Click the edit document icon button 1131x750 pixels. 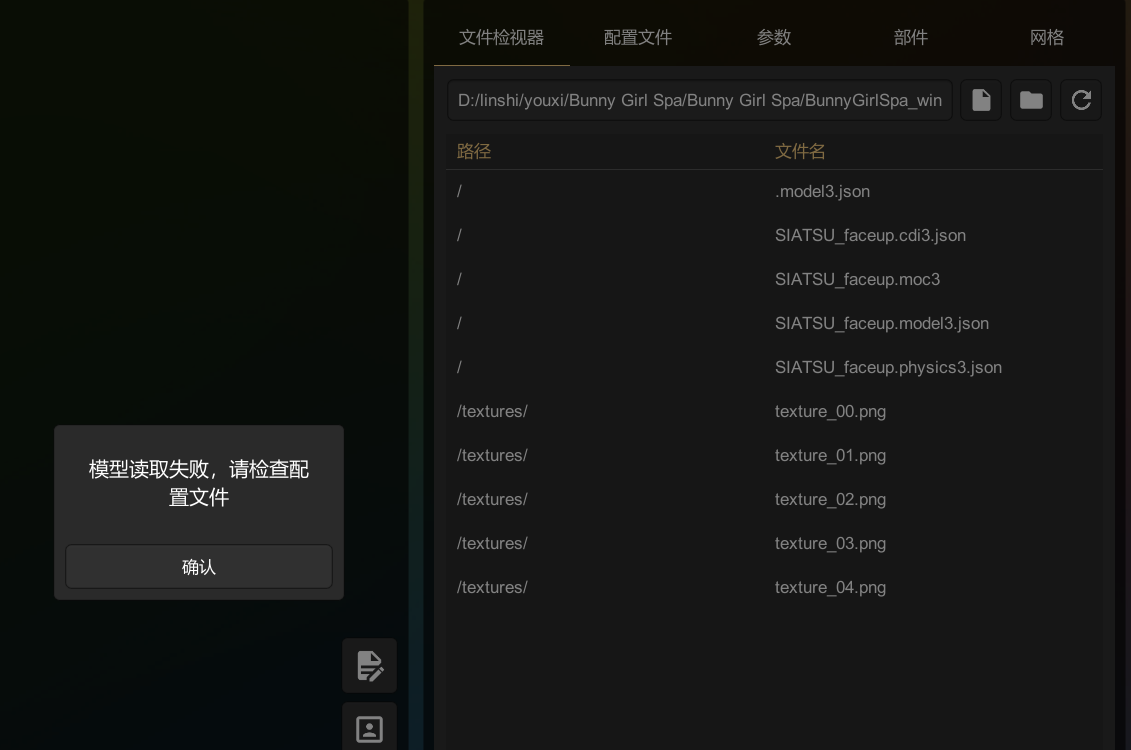pos(370,666)
